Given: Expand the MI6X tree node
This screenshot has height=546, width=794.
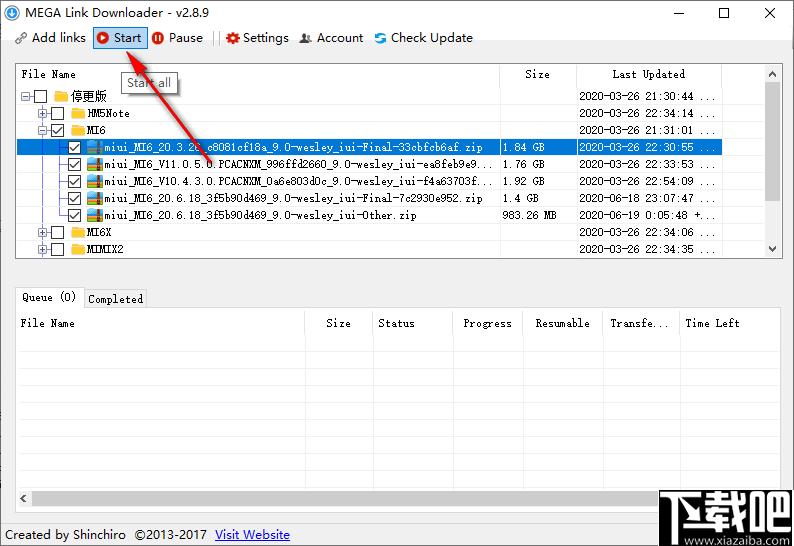Looking at the screenshot, I should coord(43,232).
